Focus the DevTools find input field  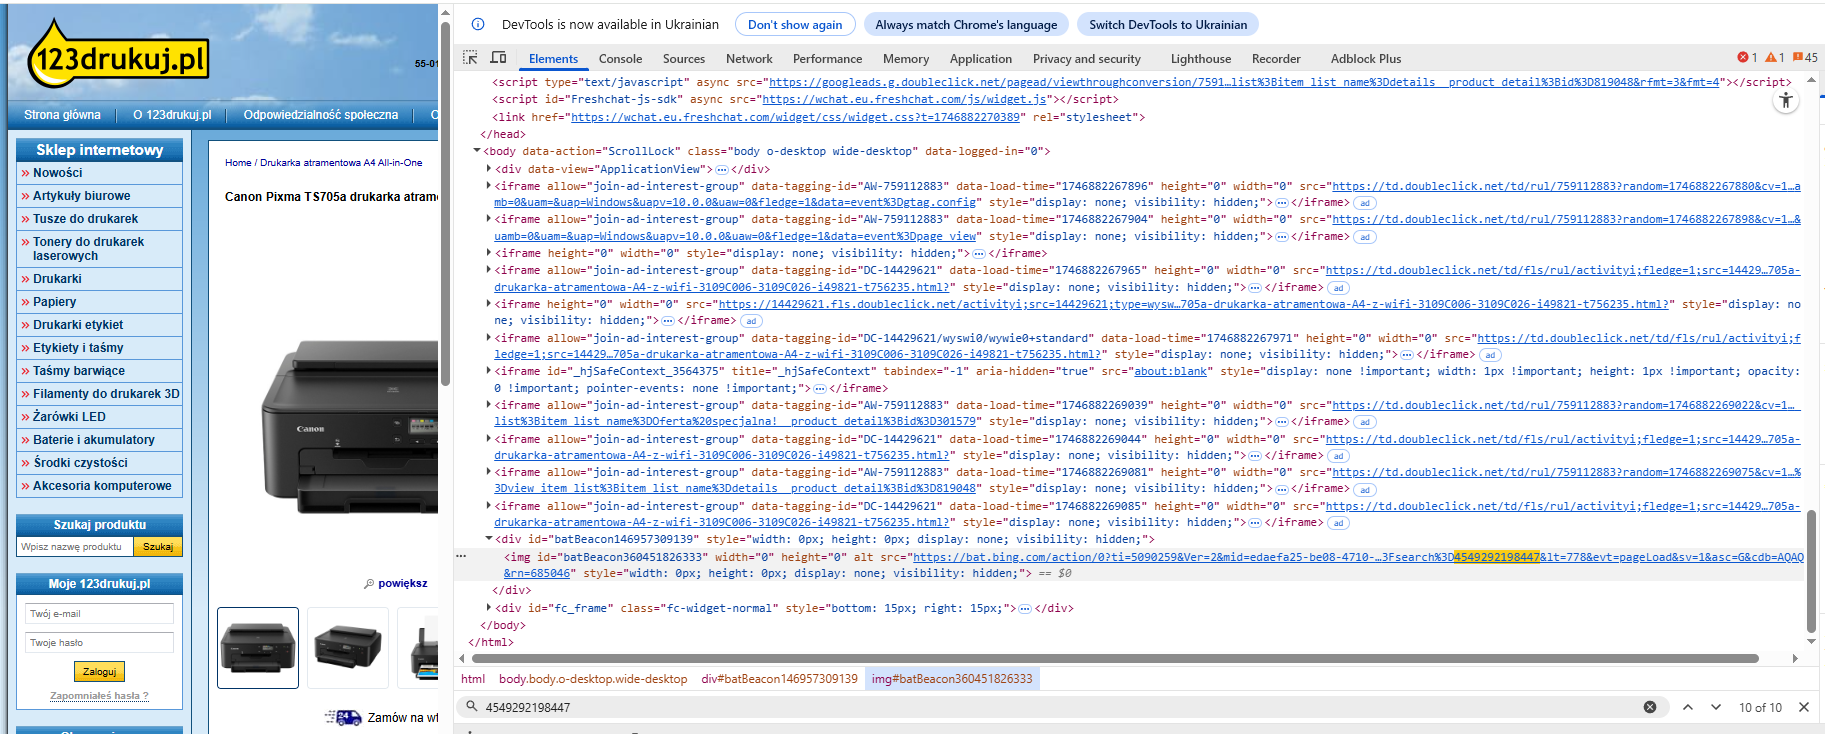(x=1060, y=707)
